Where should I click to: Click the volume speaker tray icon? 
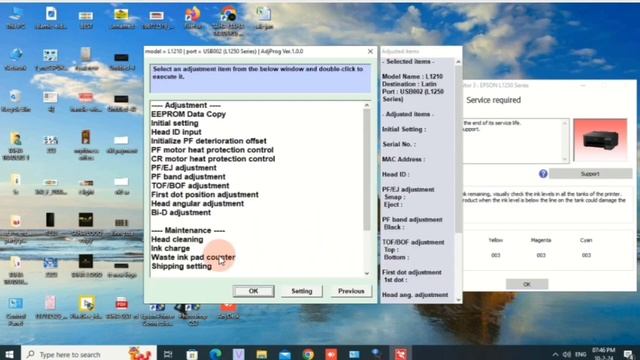(567, 354)
